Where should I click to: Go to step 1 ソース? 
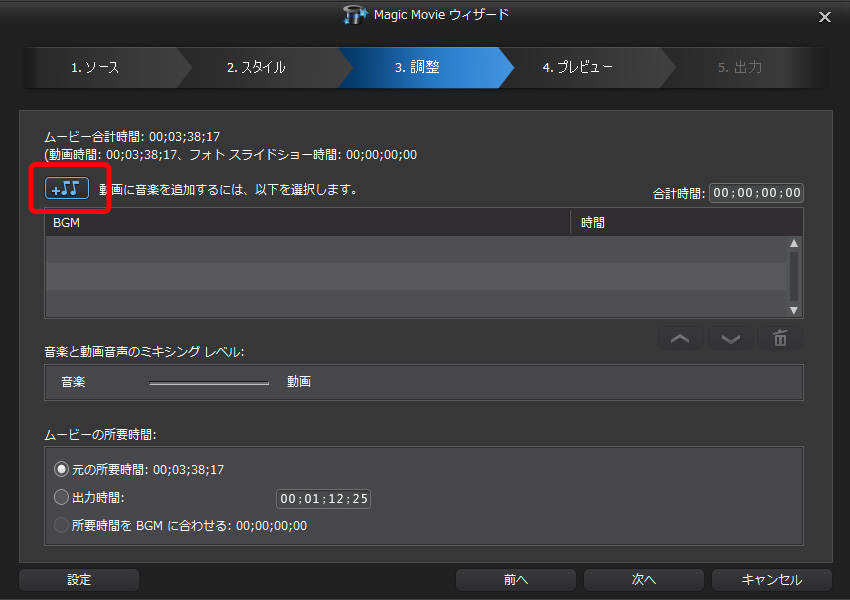tap(95, 68)
